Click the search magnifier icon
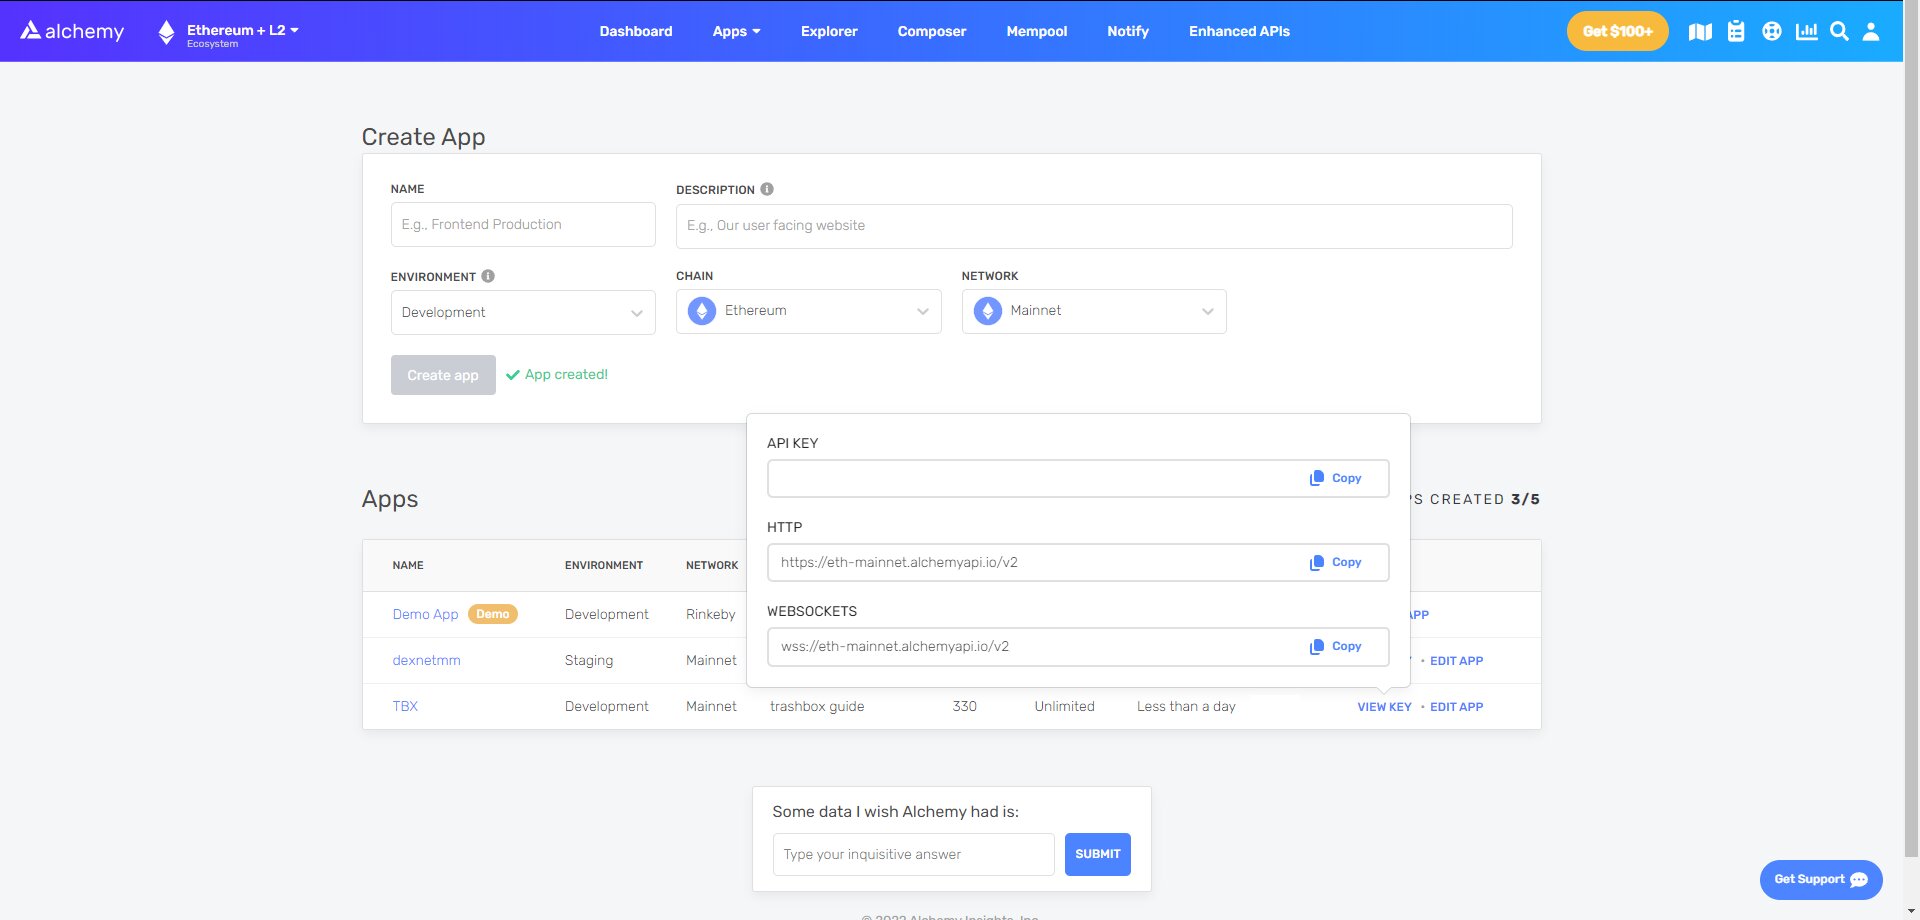This screenshot has height=920, width=1920. point(1839,31)
